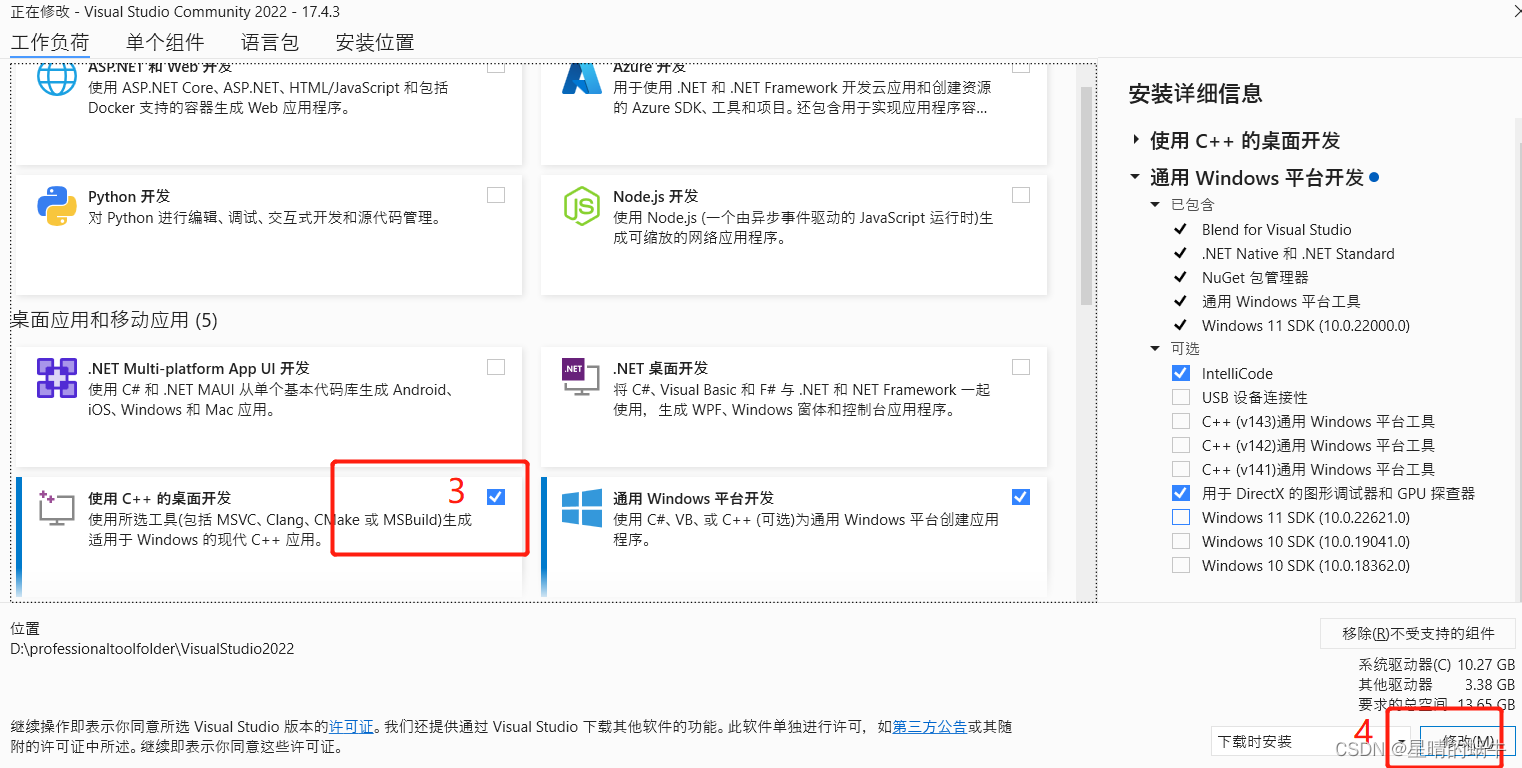Go to the 语言包 tab
Viewport: 1522px width, 768px height.
tap(270, 43)
